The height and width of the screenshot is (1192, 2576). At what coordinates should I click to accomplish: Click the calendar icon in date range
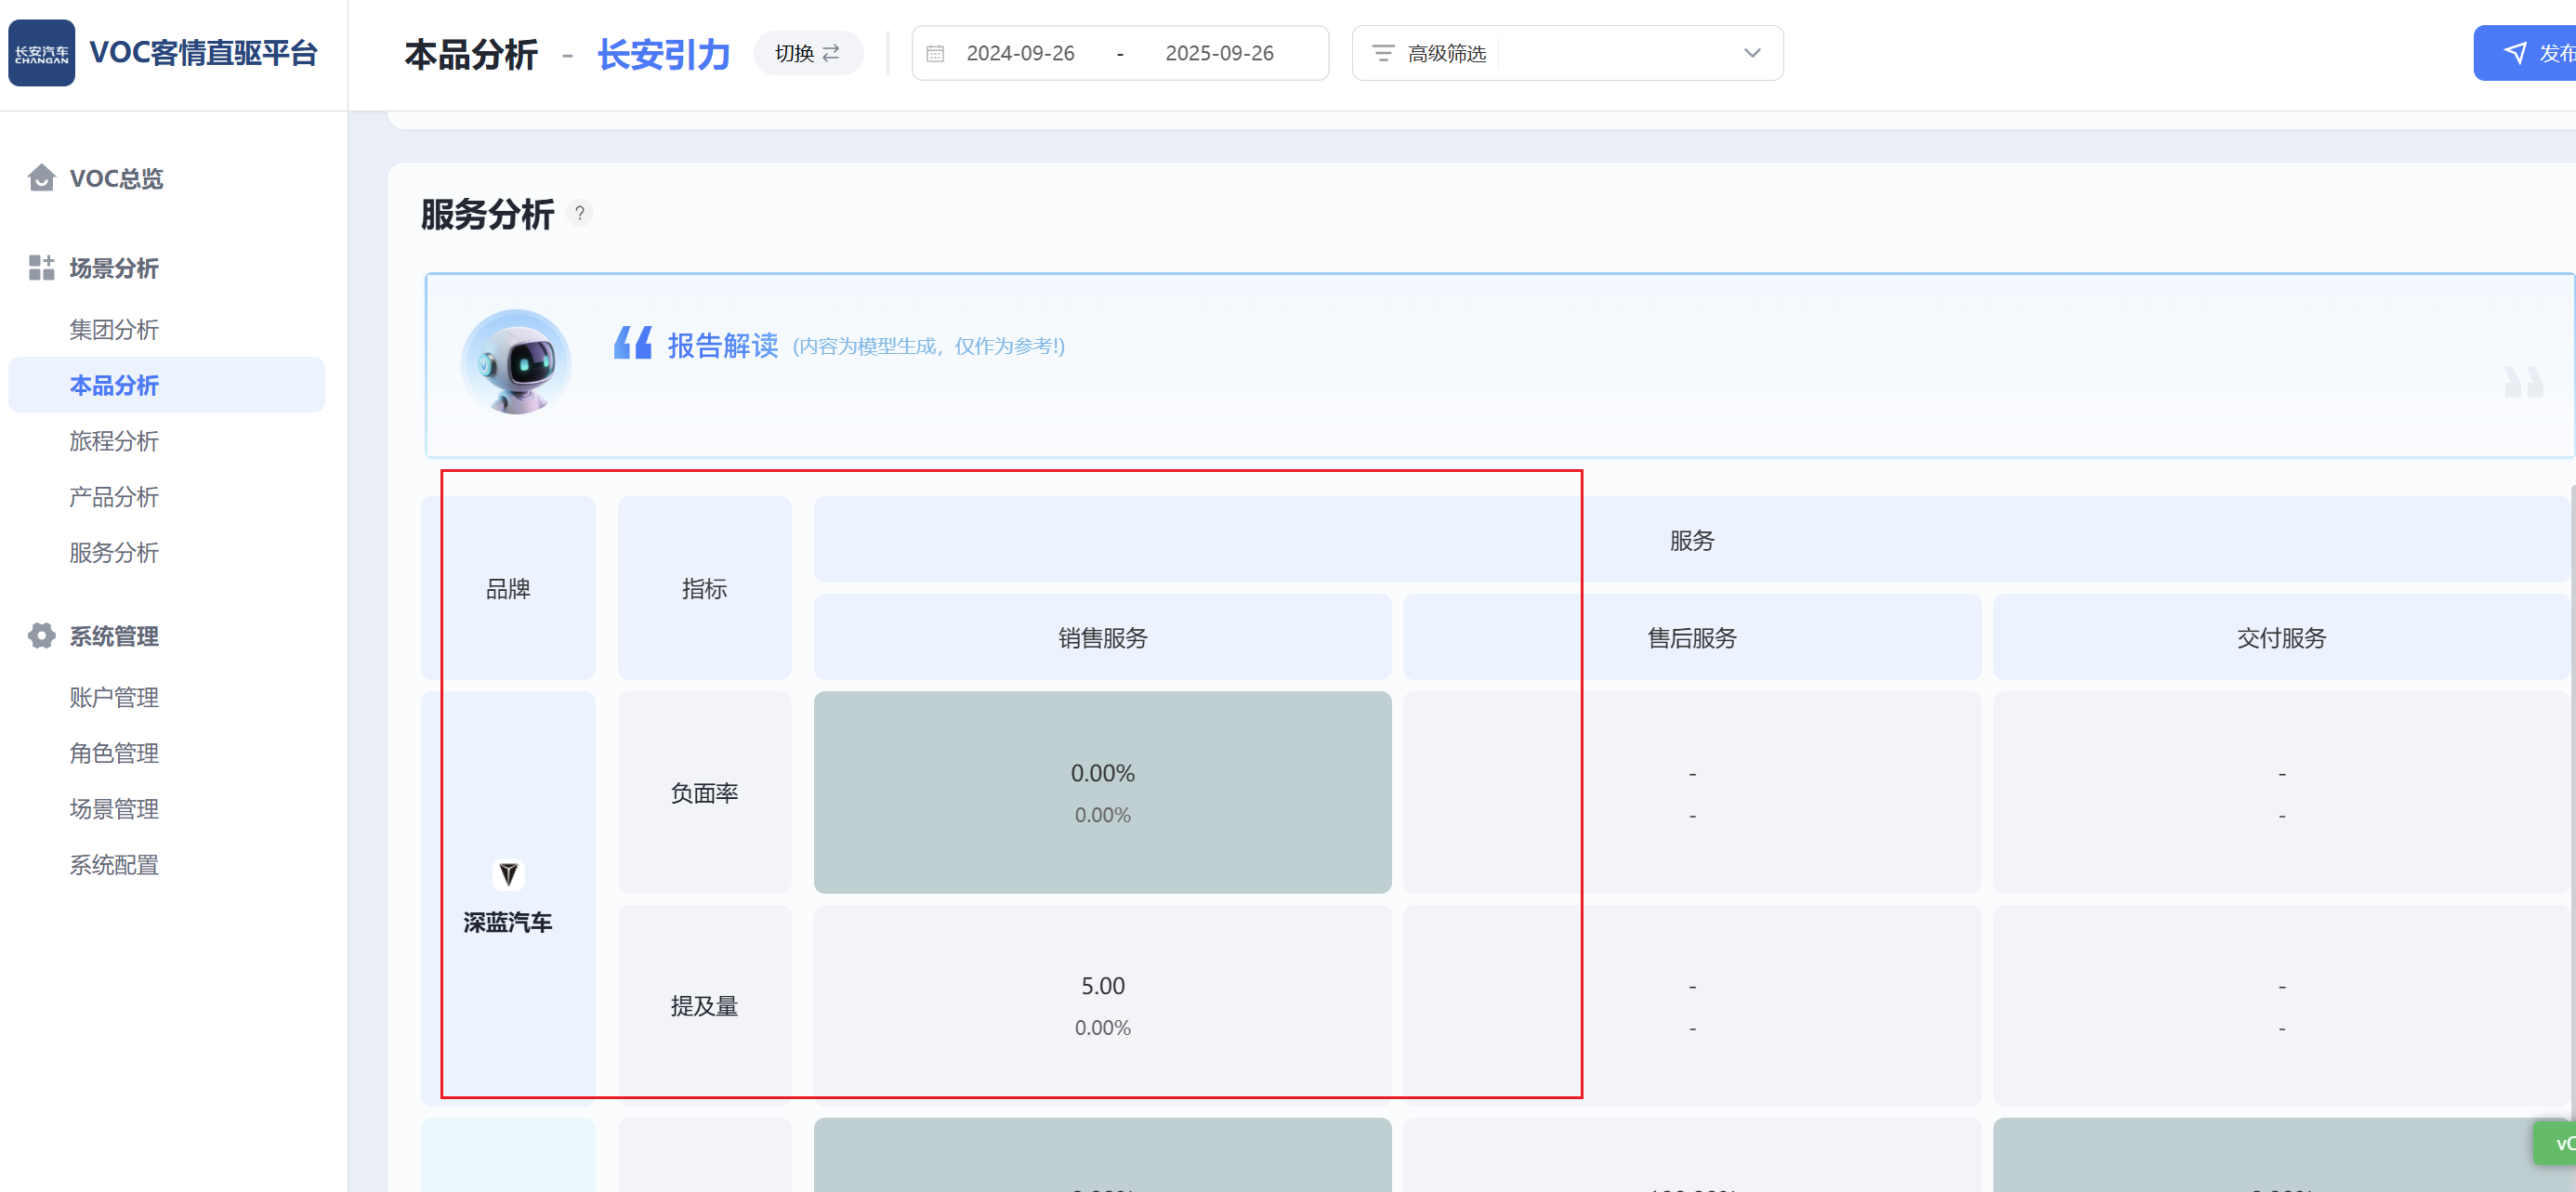tap(935, 54)
